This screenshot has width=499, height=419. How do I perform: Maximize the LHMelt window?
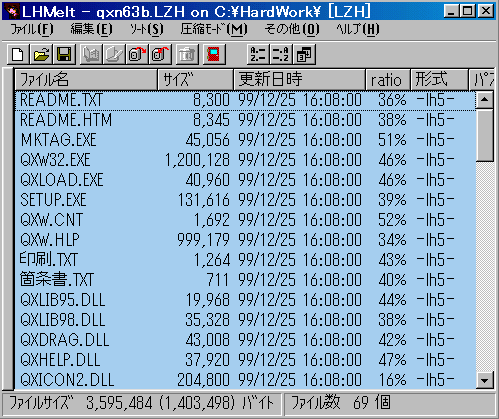point(467,12)
